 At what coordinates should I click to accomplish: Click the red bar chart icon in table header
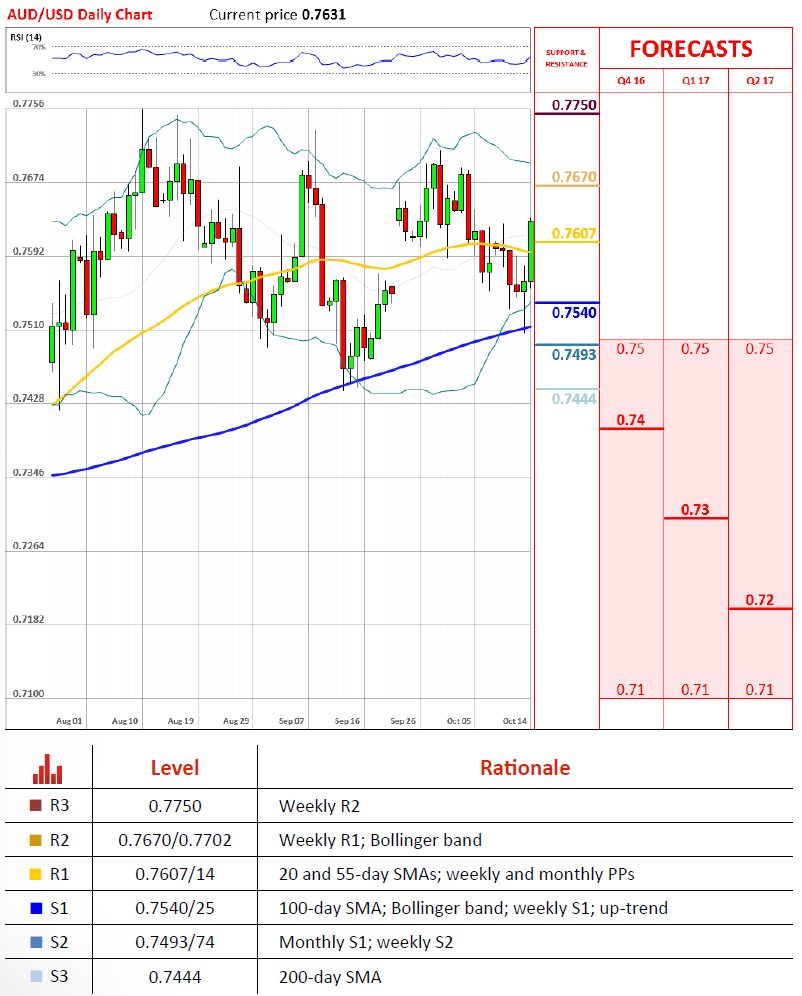tap(47, 770)
